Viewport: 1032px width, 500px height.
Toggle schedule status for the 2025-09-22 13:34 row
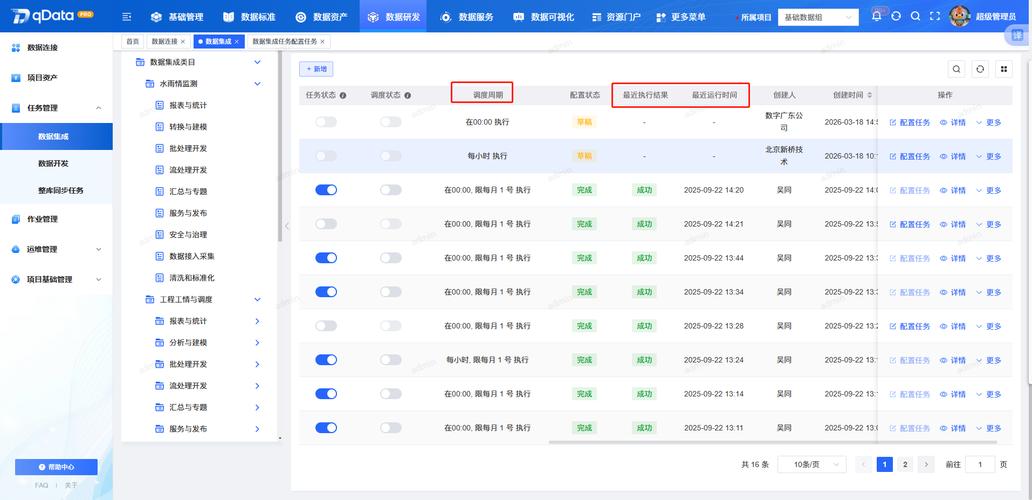[390, 291]
